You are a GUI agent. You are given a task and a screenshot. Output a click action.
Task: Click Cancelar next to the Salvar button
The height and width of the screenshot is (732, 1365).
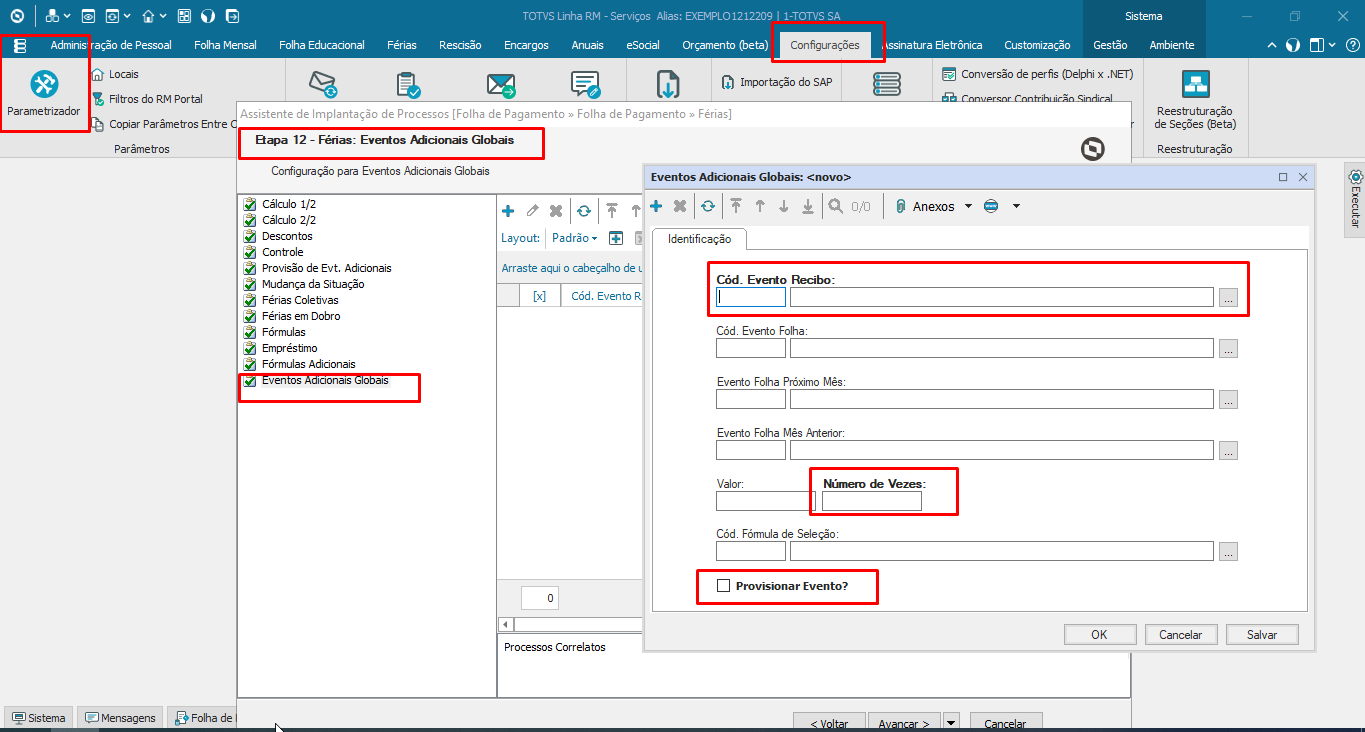(x=1180, y=635)
